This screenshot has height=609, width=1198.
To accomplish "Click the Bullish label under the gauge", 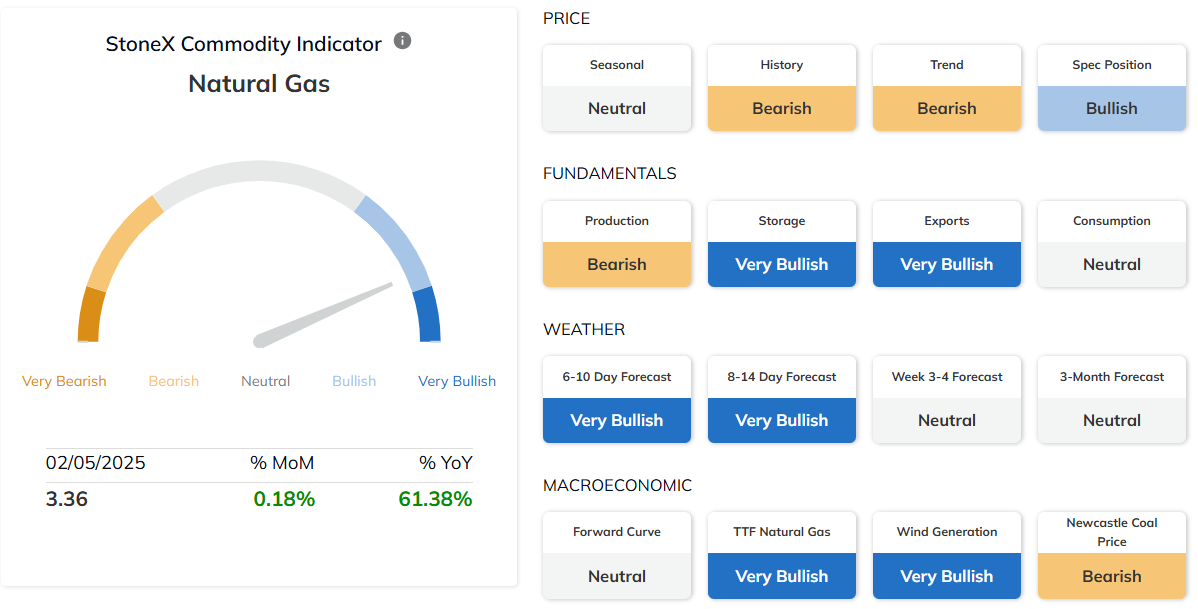I will 354,381.
